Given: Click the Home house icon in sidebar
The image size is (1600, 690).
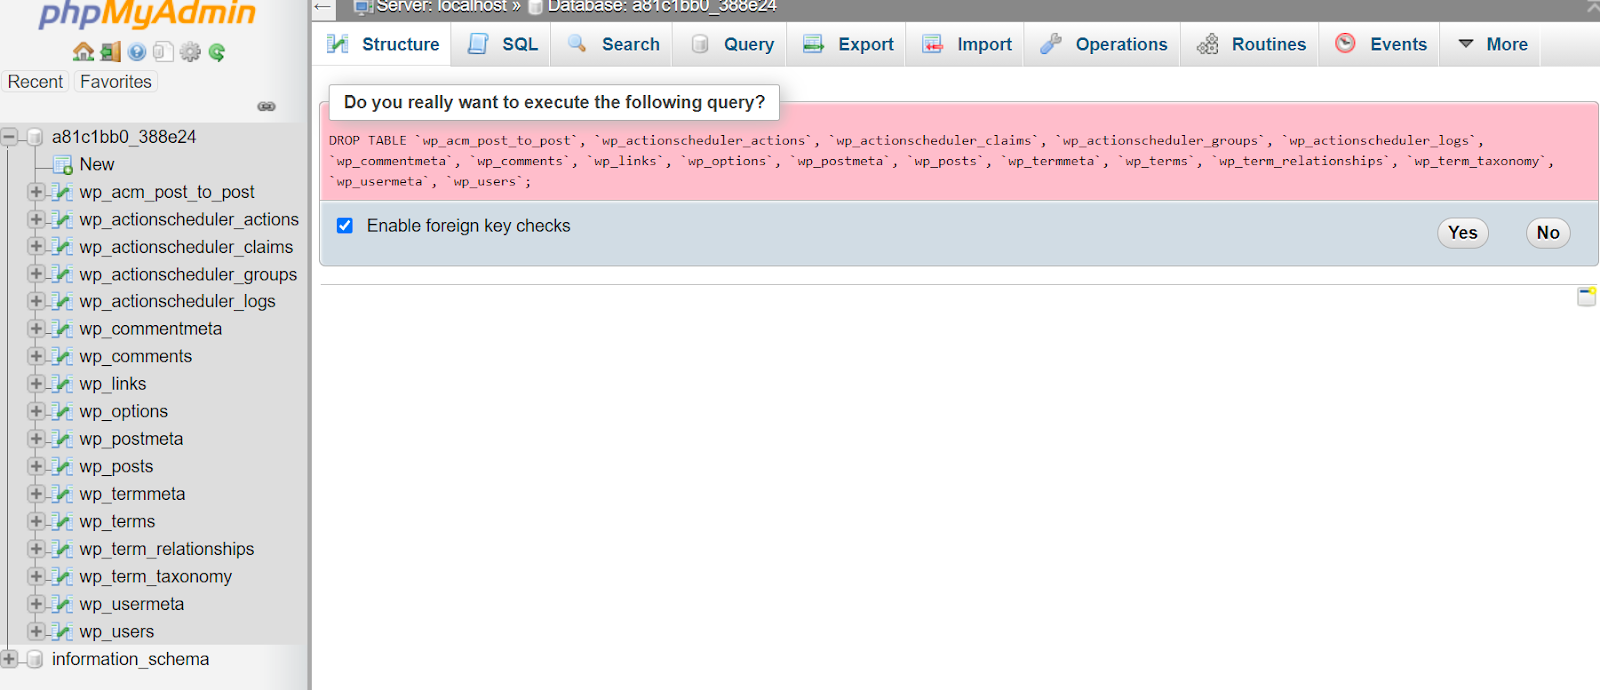Looking at the screenshot, I should (x=83, y=52).
